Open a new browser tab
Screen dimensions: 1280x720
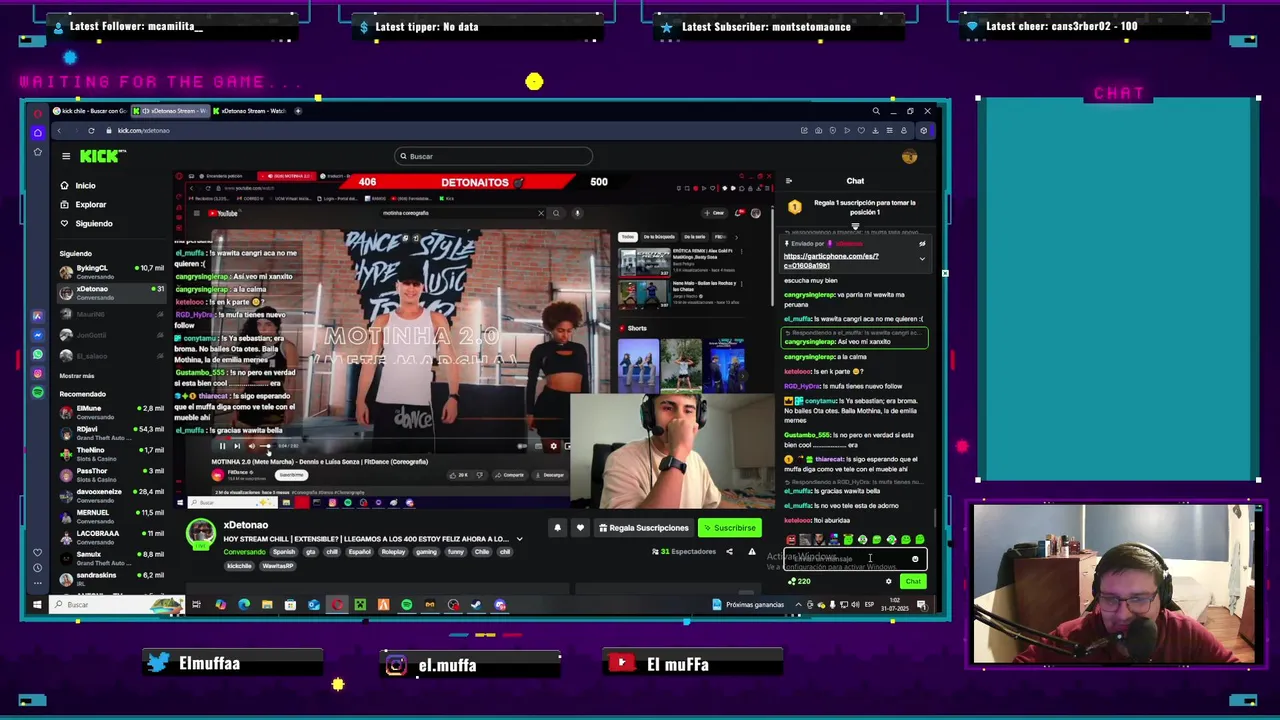298,111
